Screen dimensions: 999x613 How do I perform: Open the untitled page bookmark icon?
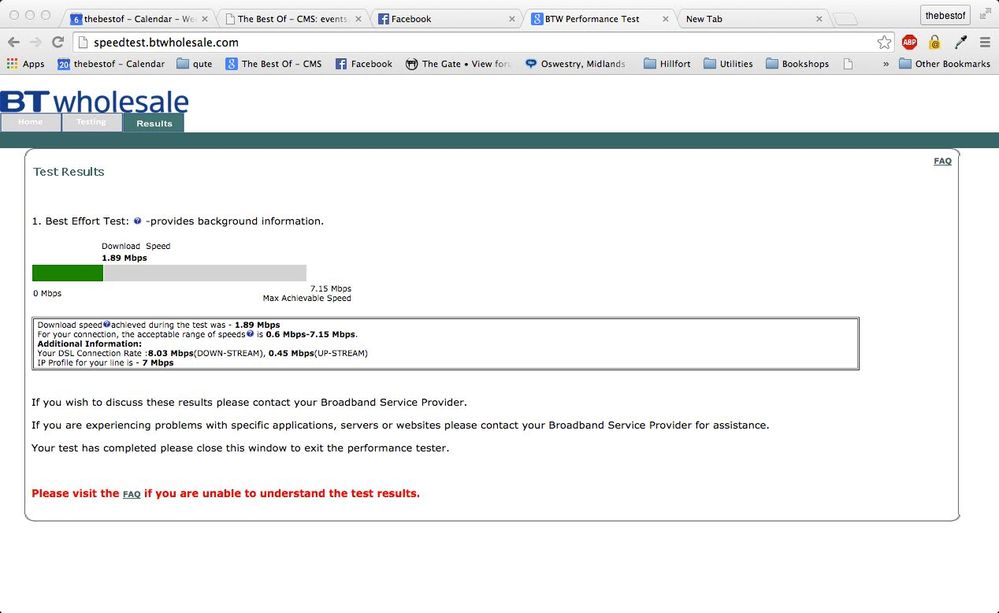coord(848,64)
